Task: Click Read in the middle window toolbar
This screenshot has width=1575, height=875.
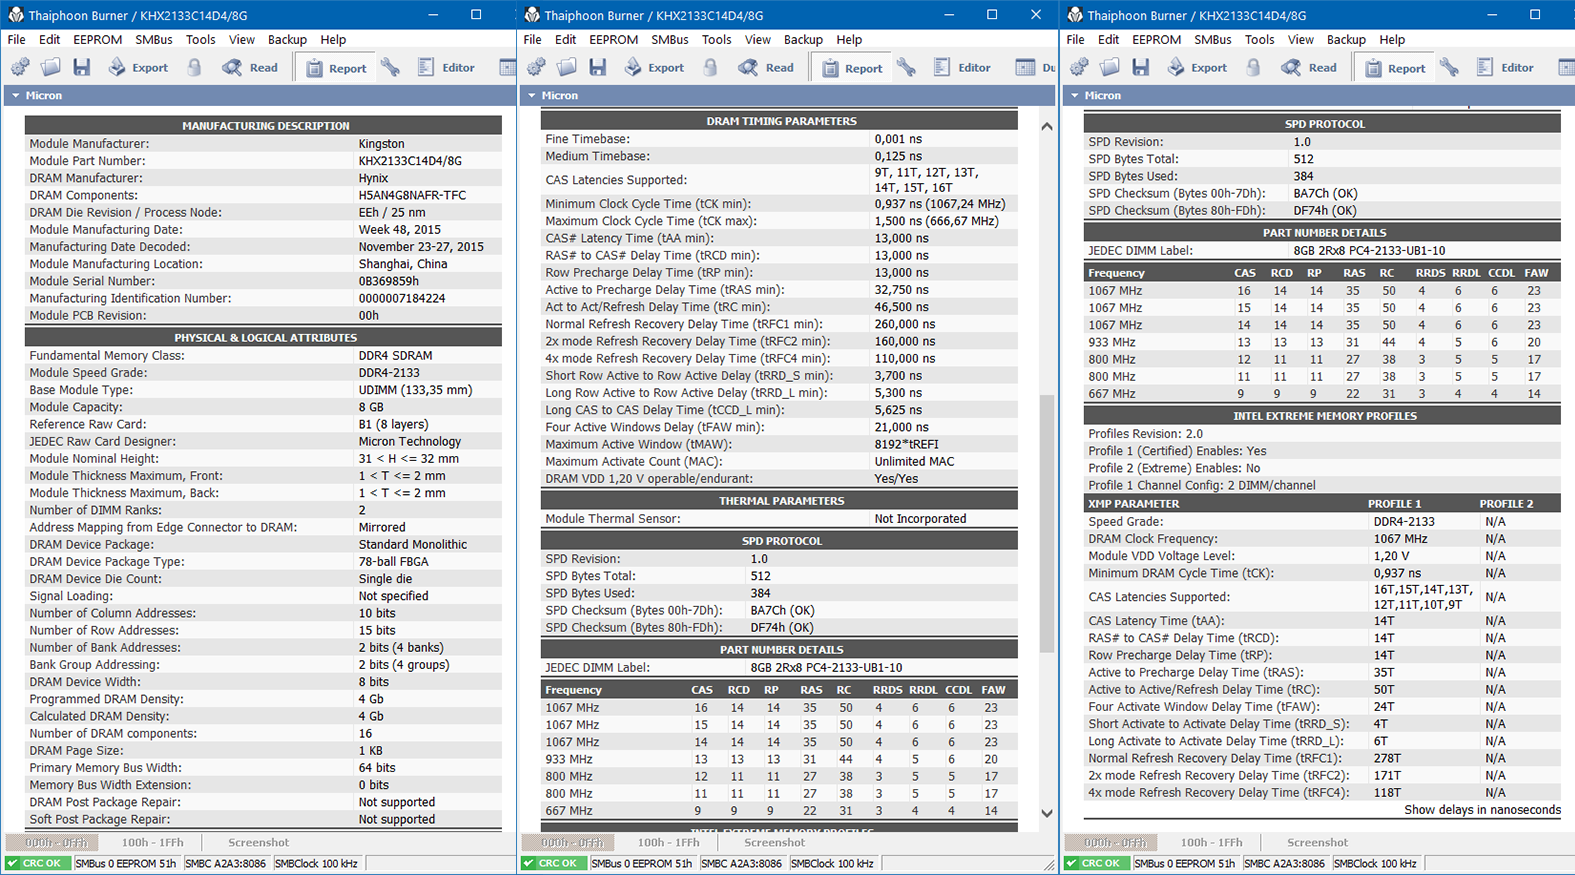Action: [x=766, y=67]
